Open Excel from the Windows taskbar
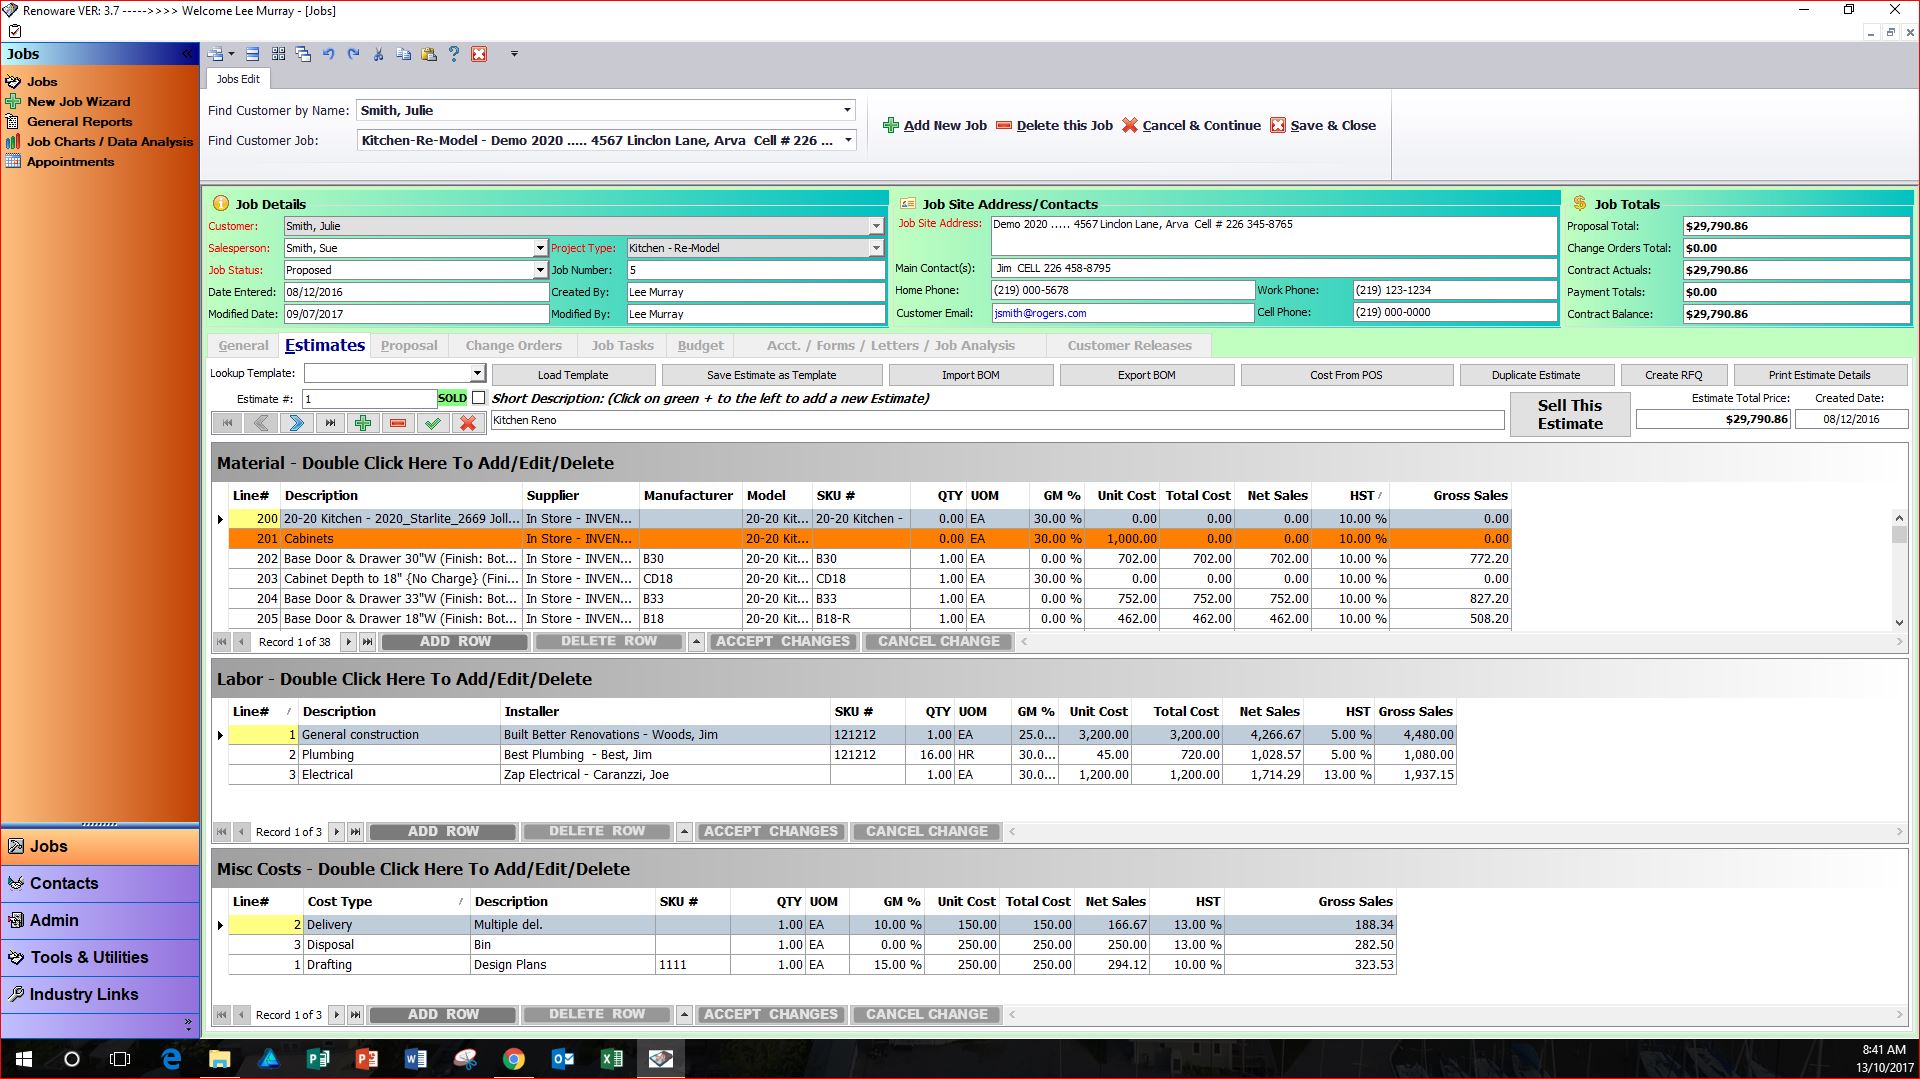The height and width of the screenshot is (1079, 1920). (611, 1059)
